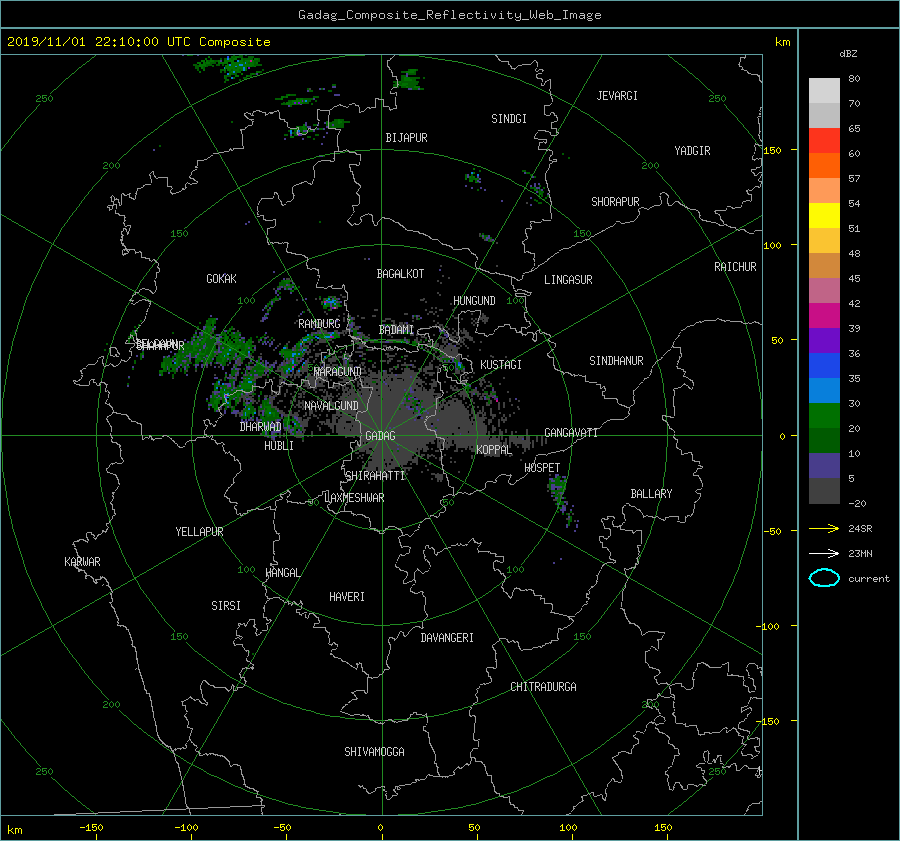Click the dBZ legend heading
This screenshot has width=900, height=841.
pos(848,54)
